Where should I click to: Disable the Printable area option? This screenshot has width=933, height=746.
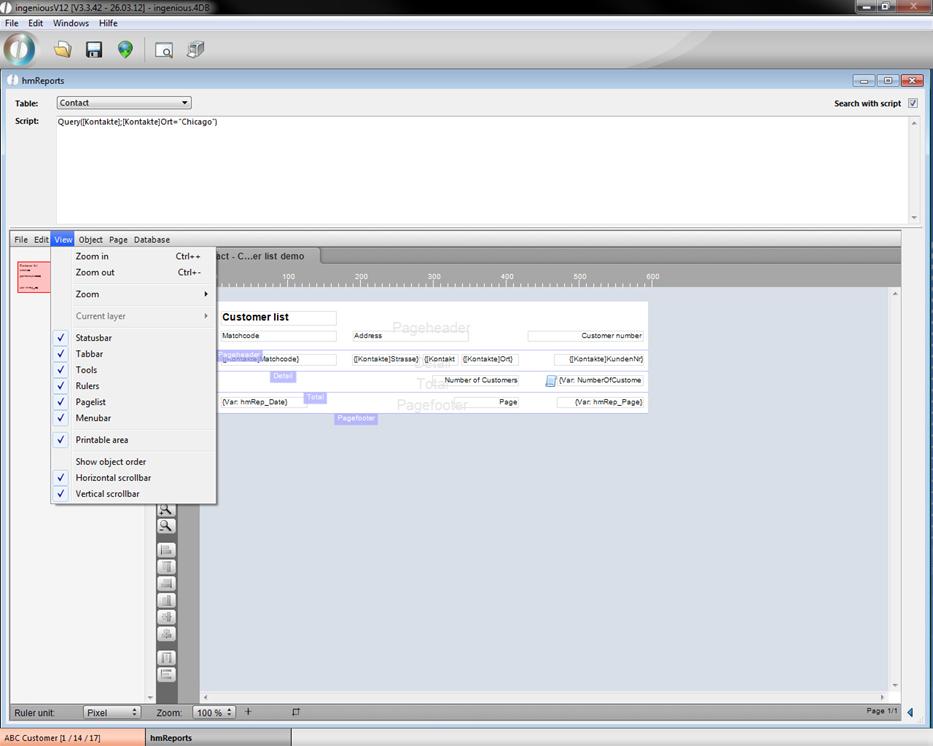tap(101, 440)
